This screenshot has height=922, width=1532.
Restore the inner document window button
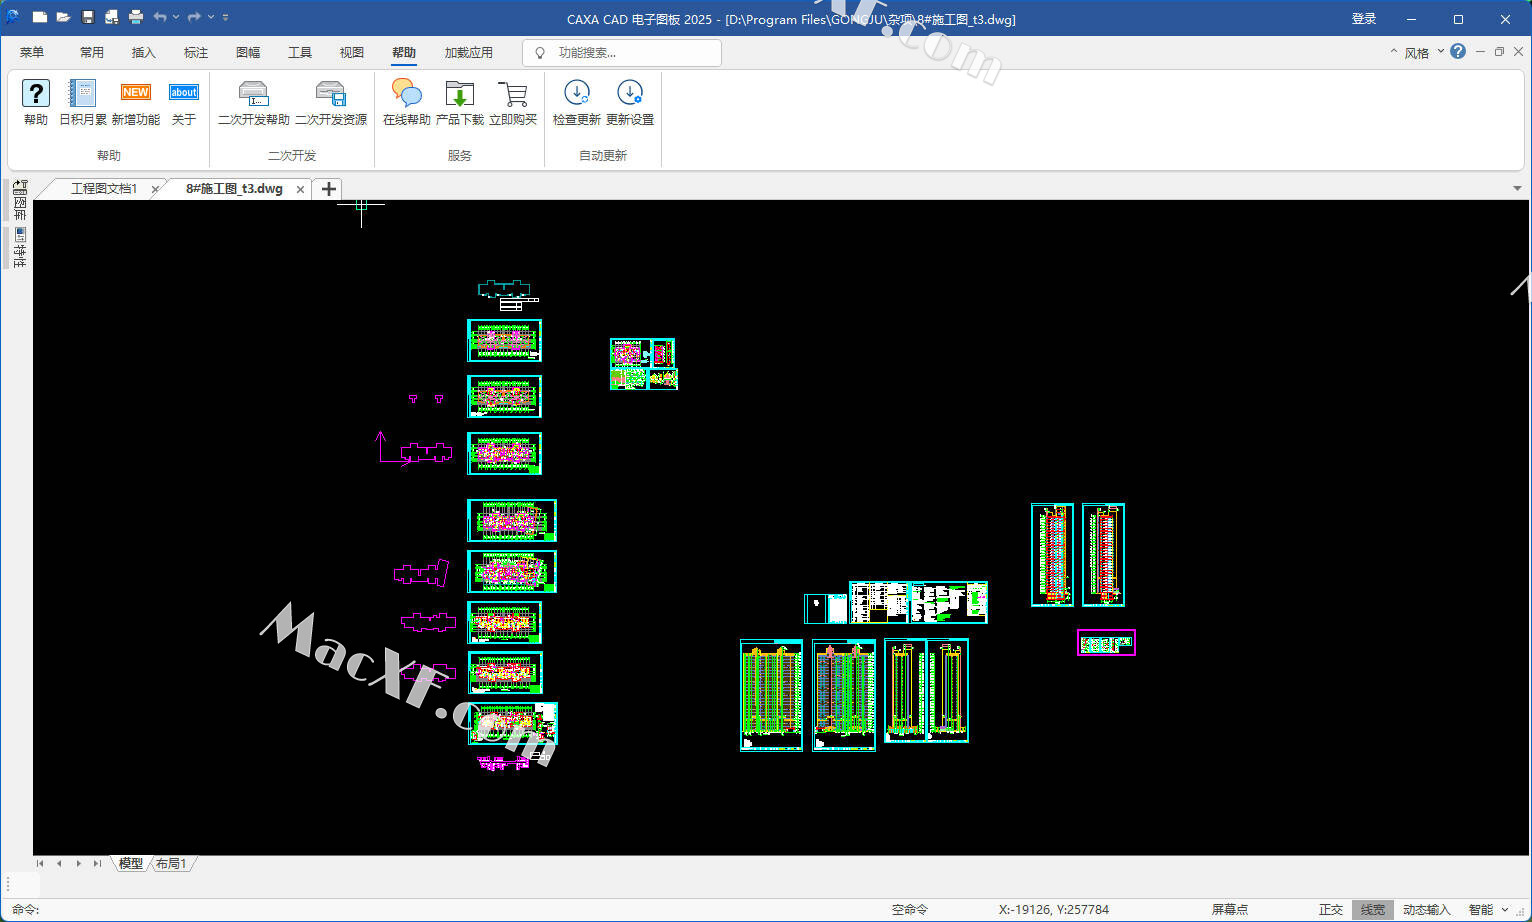tap(1499, 51)
